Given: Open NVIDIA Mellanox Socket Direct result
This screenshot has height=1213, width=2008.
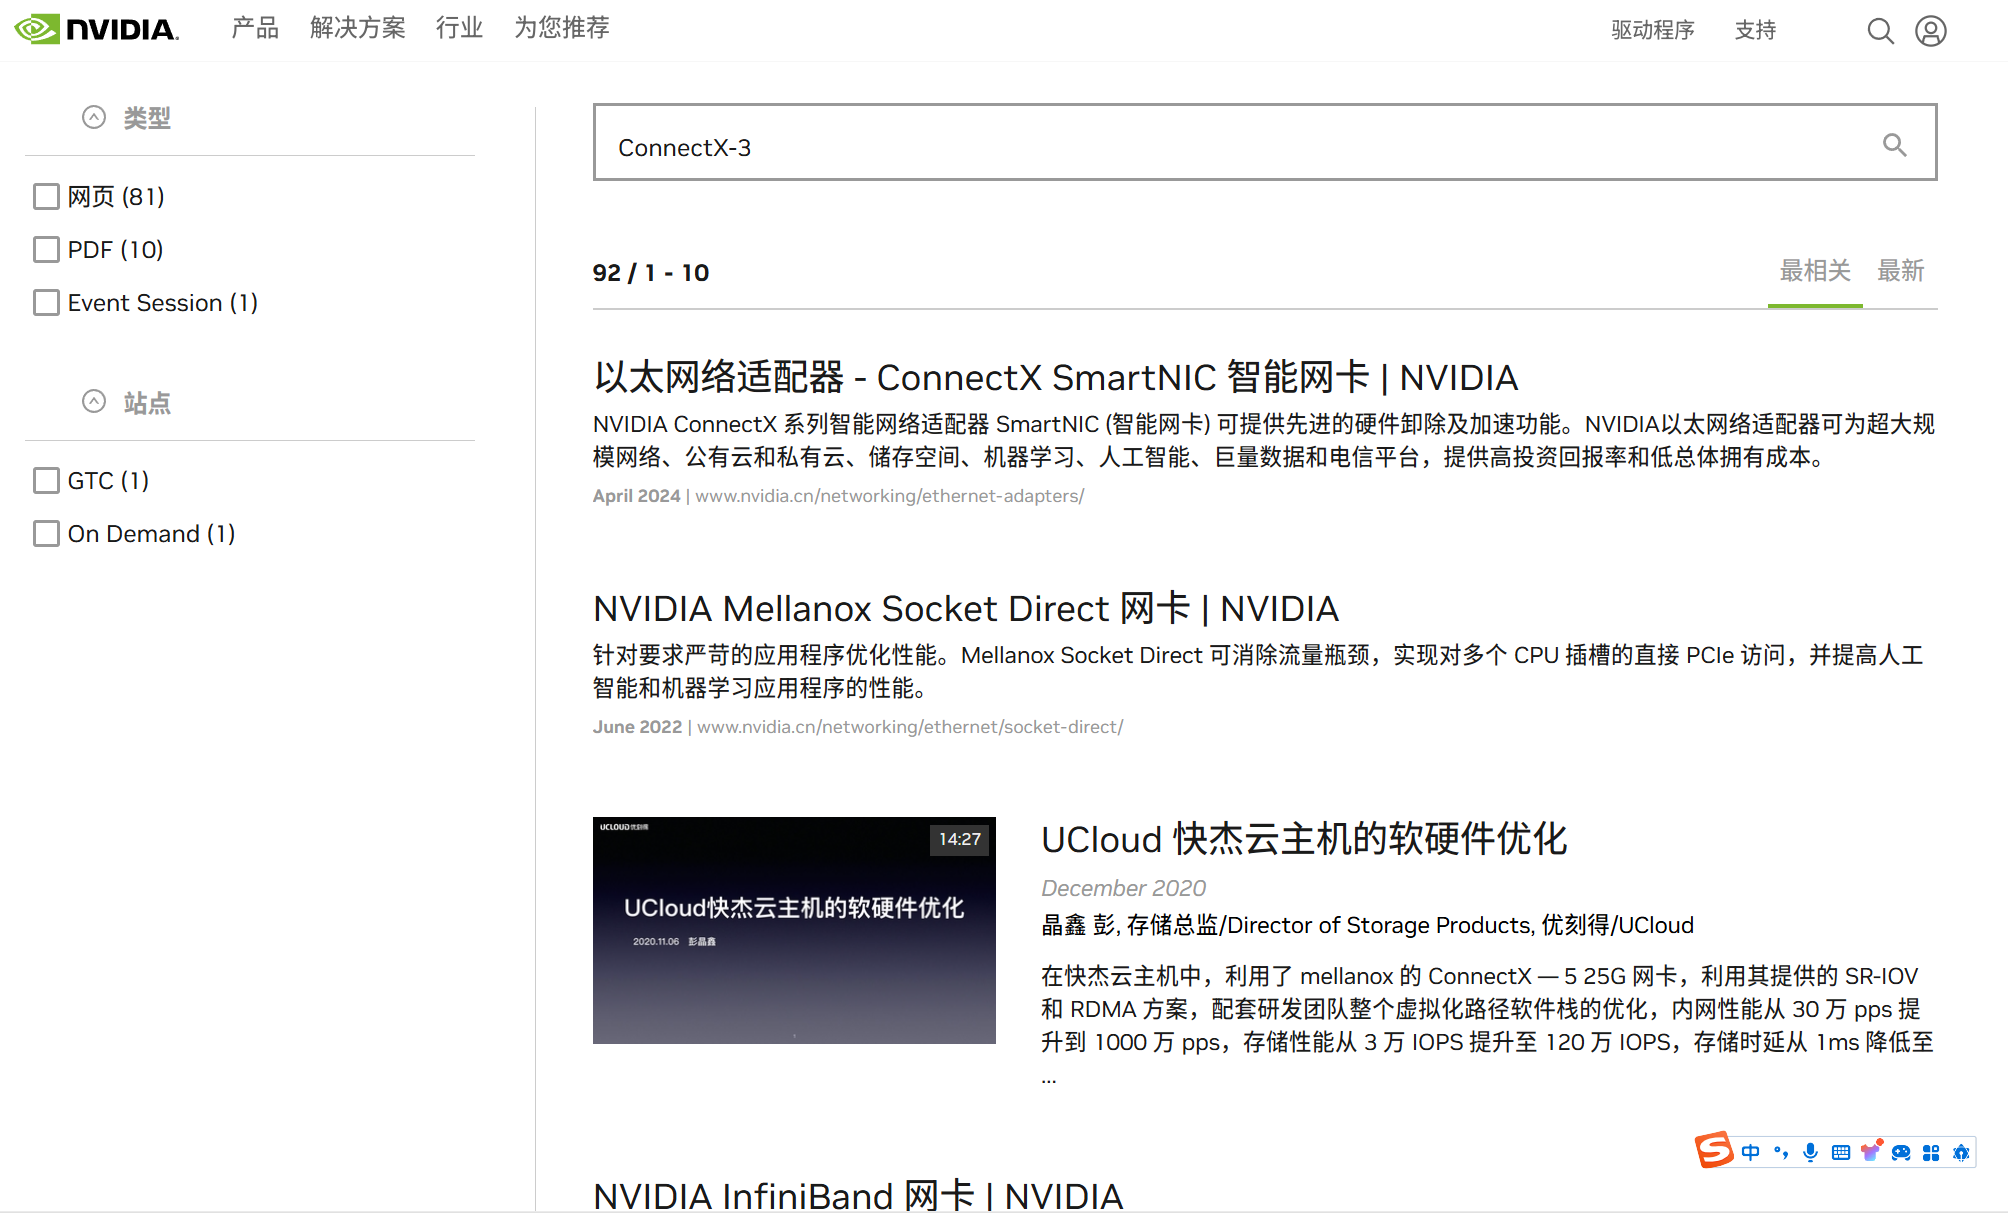Looking at the screenshot, I should (965, 608).
